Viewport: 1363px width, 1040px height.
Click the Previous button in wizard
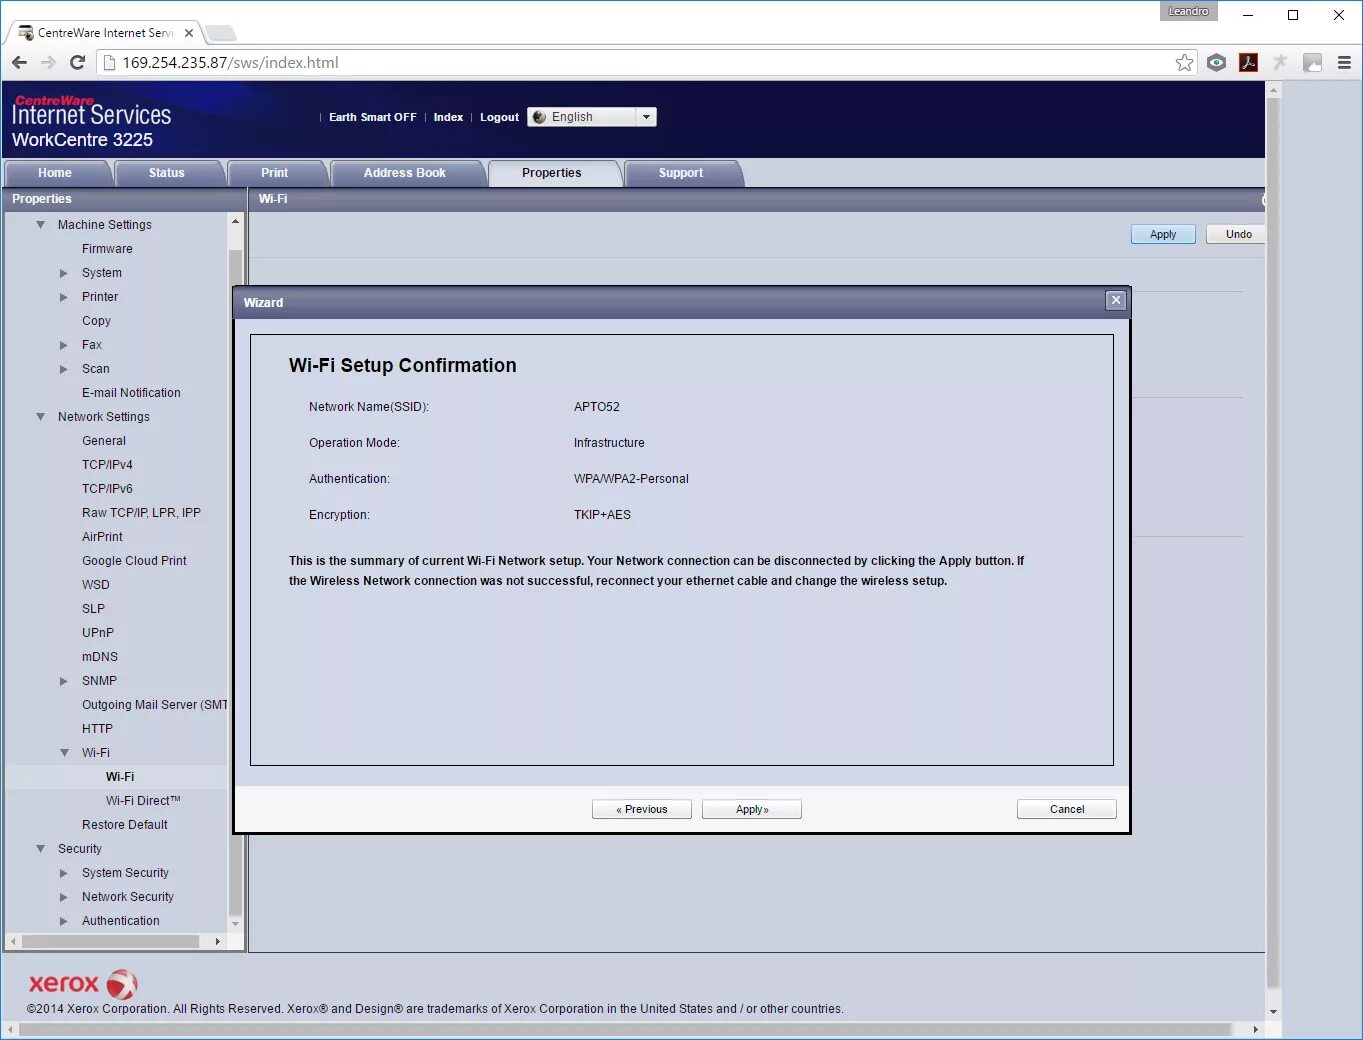(x=642, y=809)
